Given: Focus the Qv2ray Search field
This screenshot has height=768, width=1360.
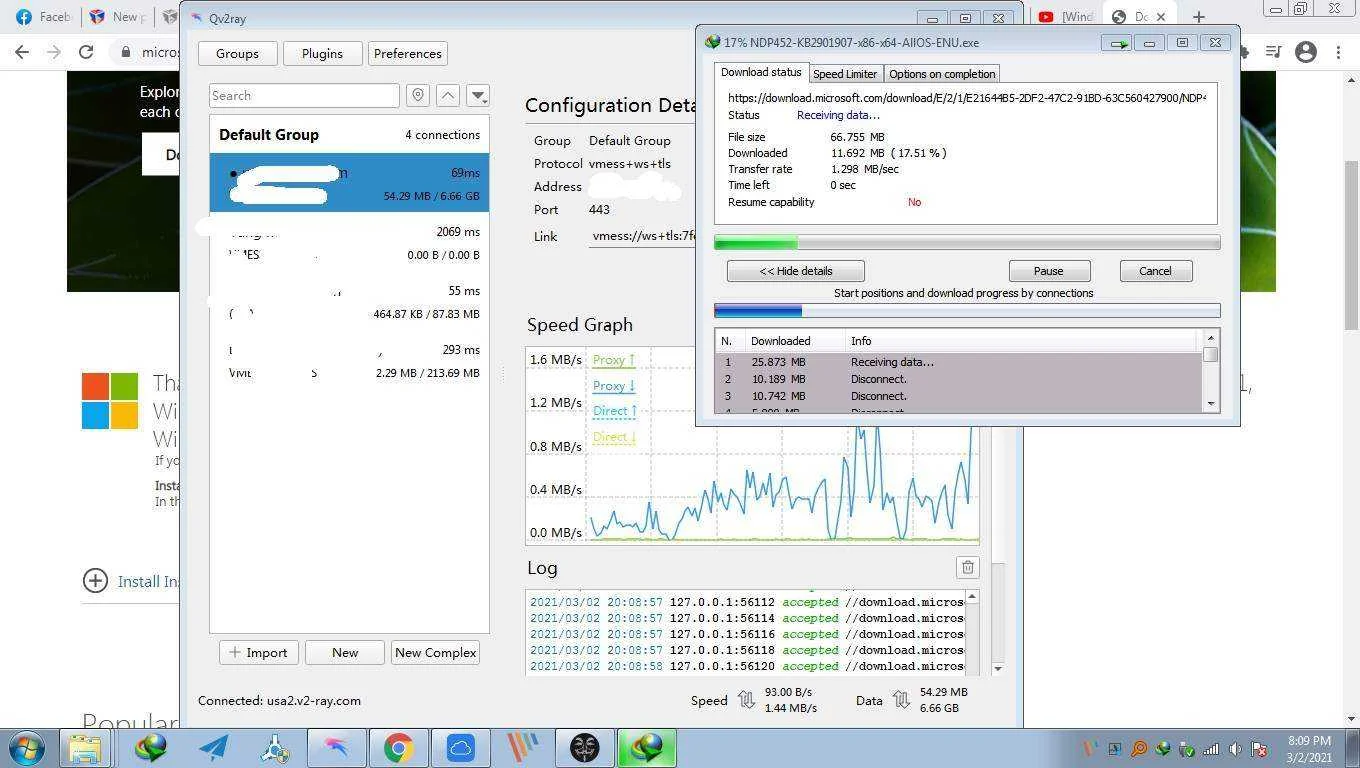Looking at the screenshot, I should [304, 95].
